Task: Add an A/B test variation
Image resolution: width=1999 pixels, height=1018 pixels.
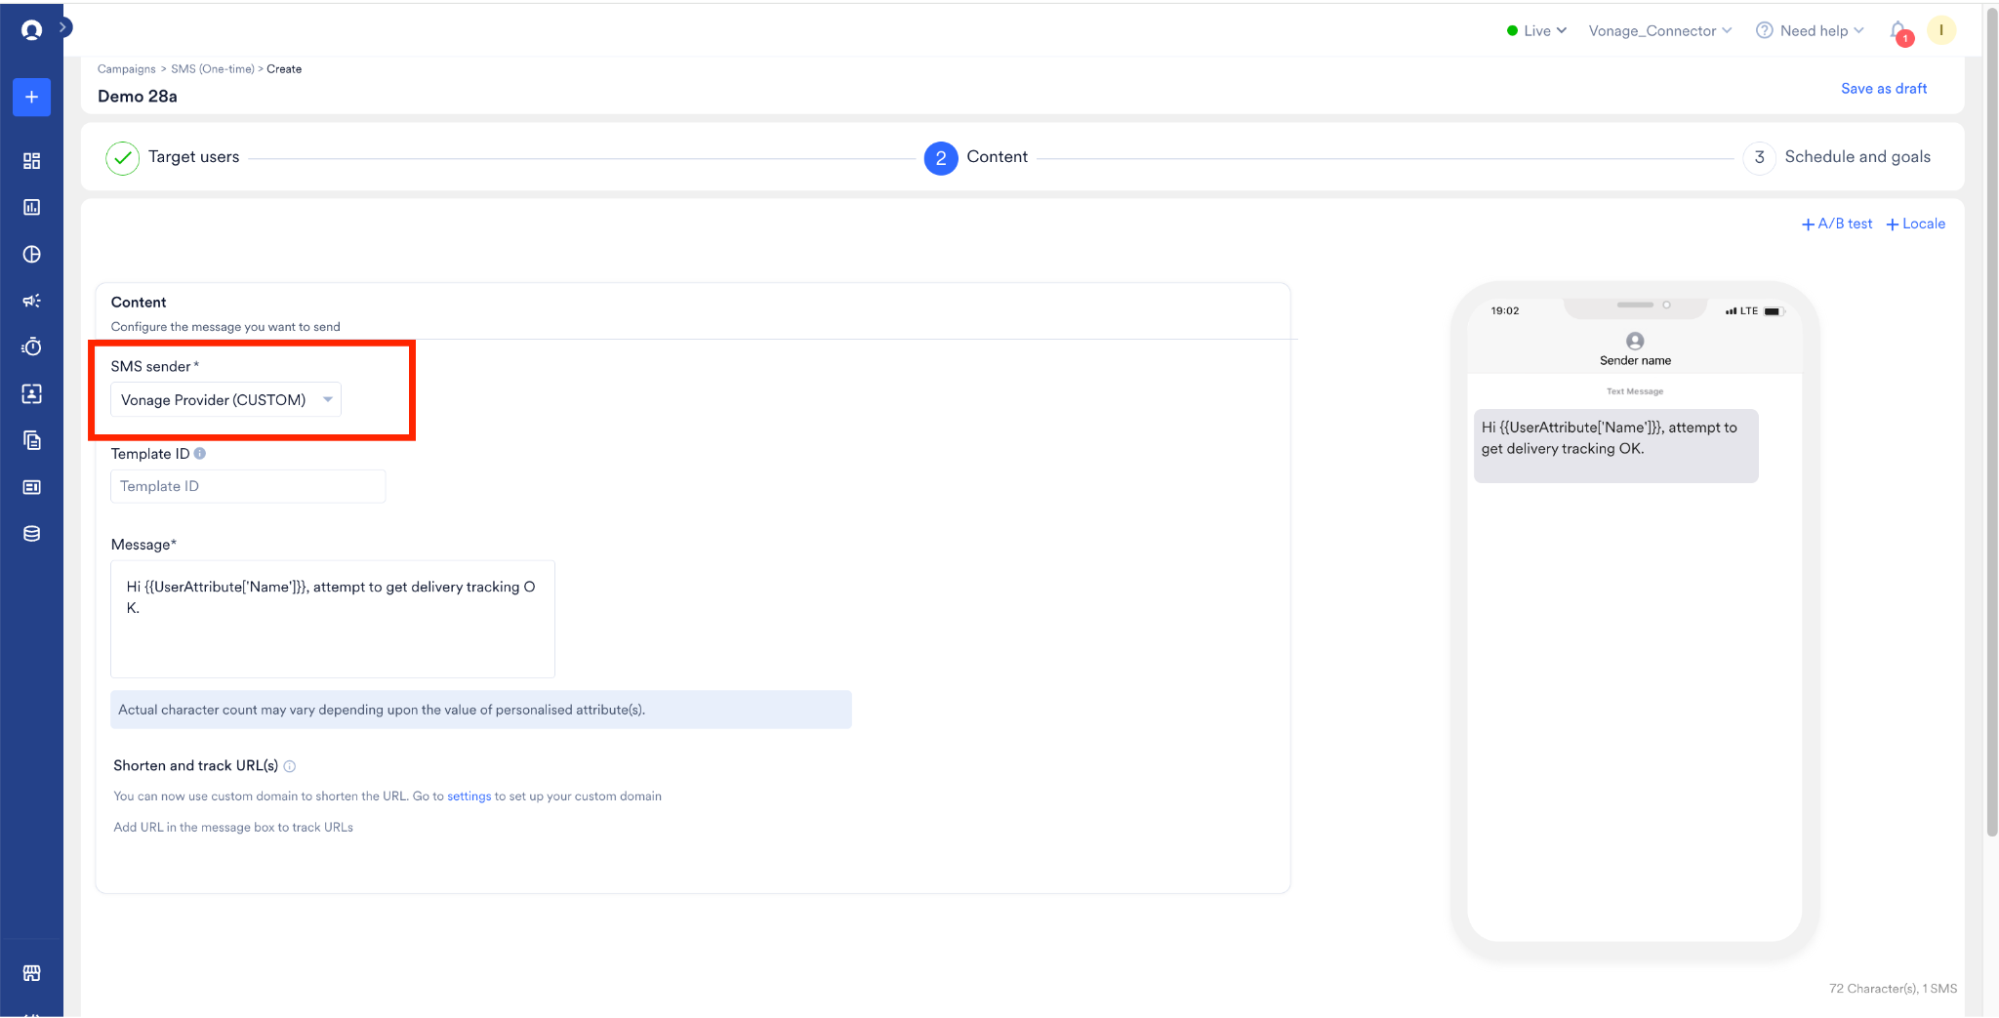Action: tap(1837, 224)
